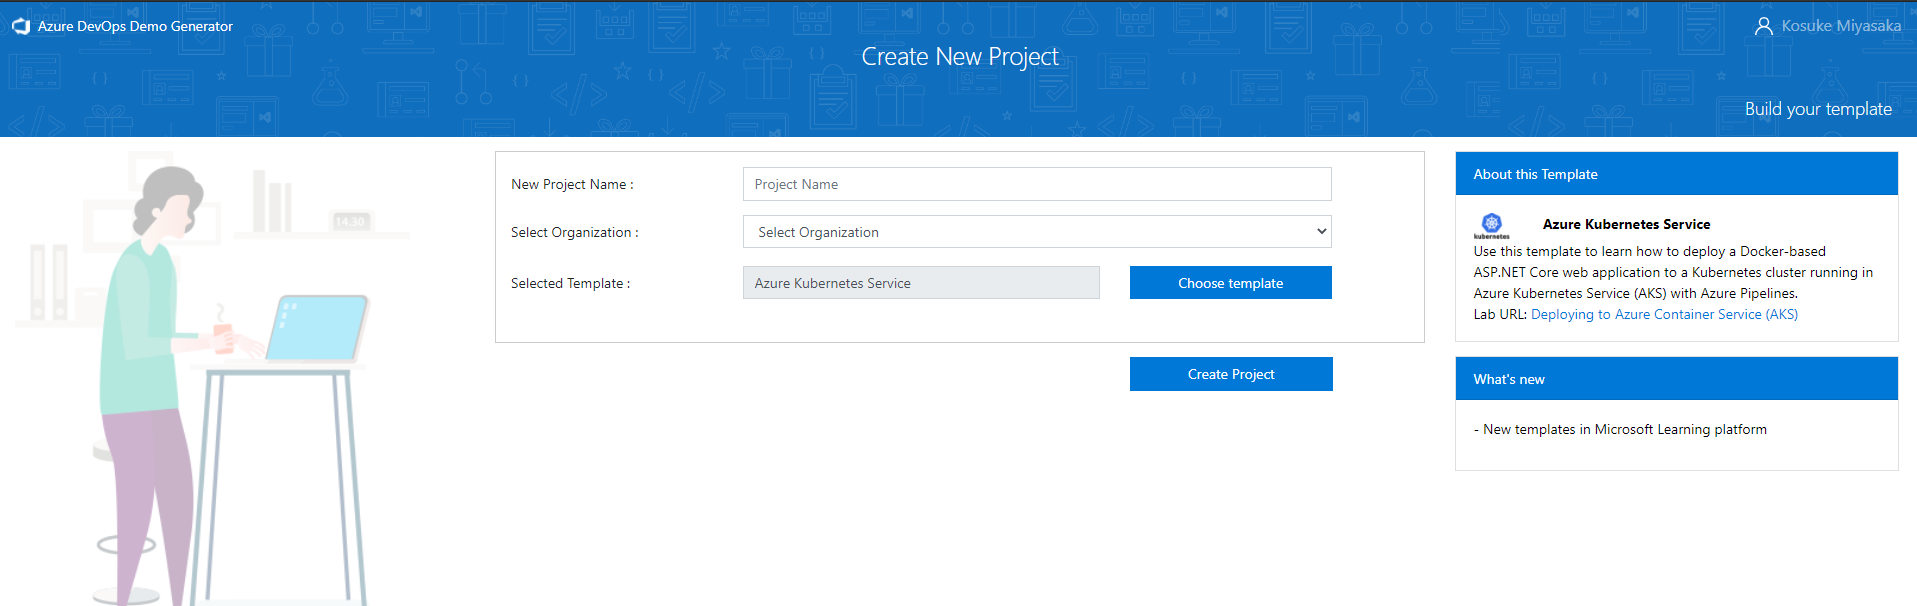
Task: Click the Selected Template label
Action: tap(571, 283)
